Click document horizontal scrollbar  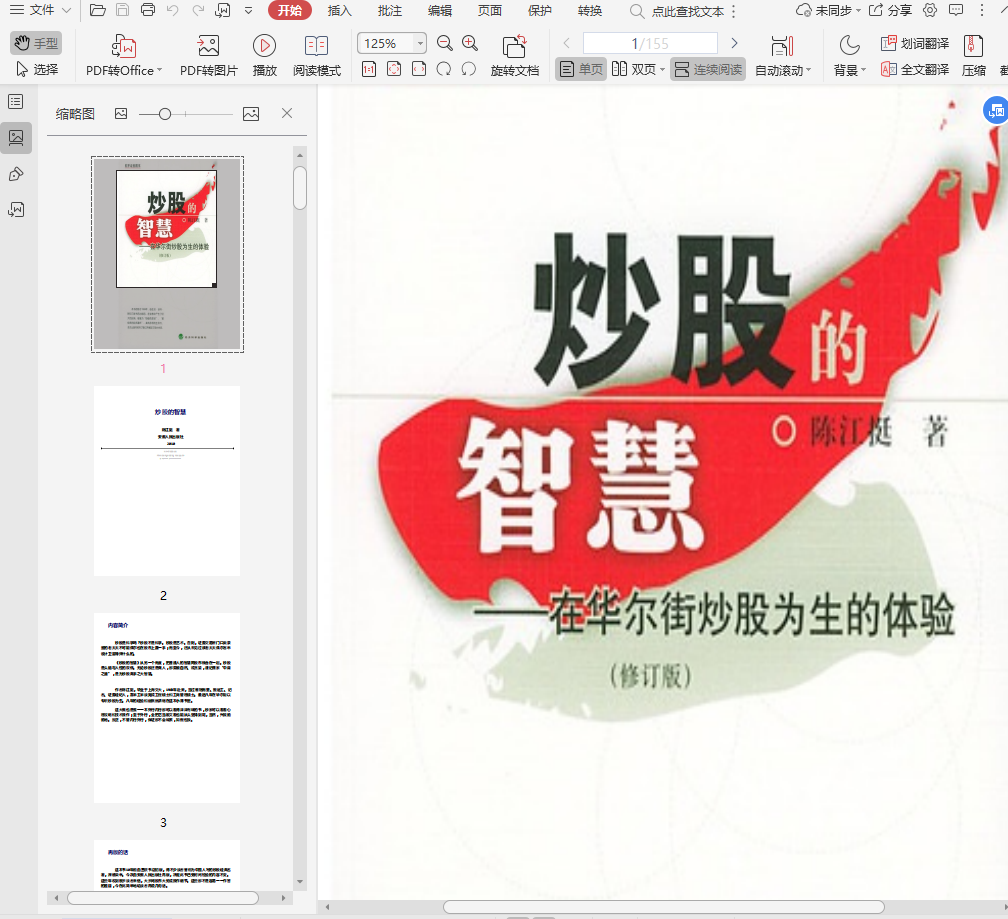(x=663, y=907)
